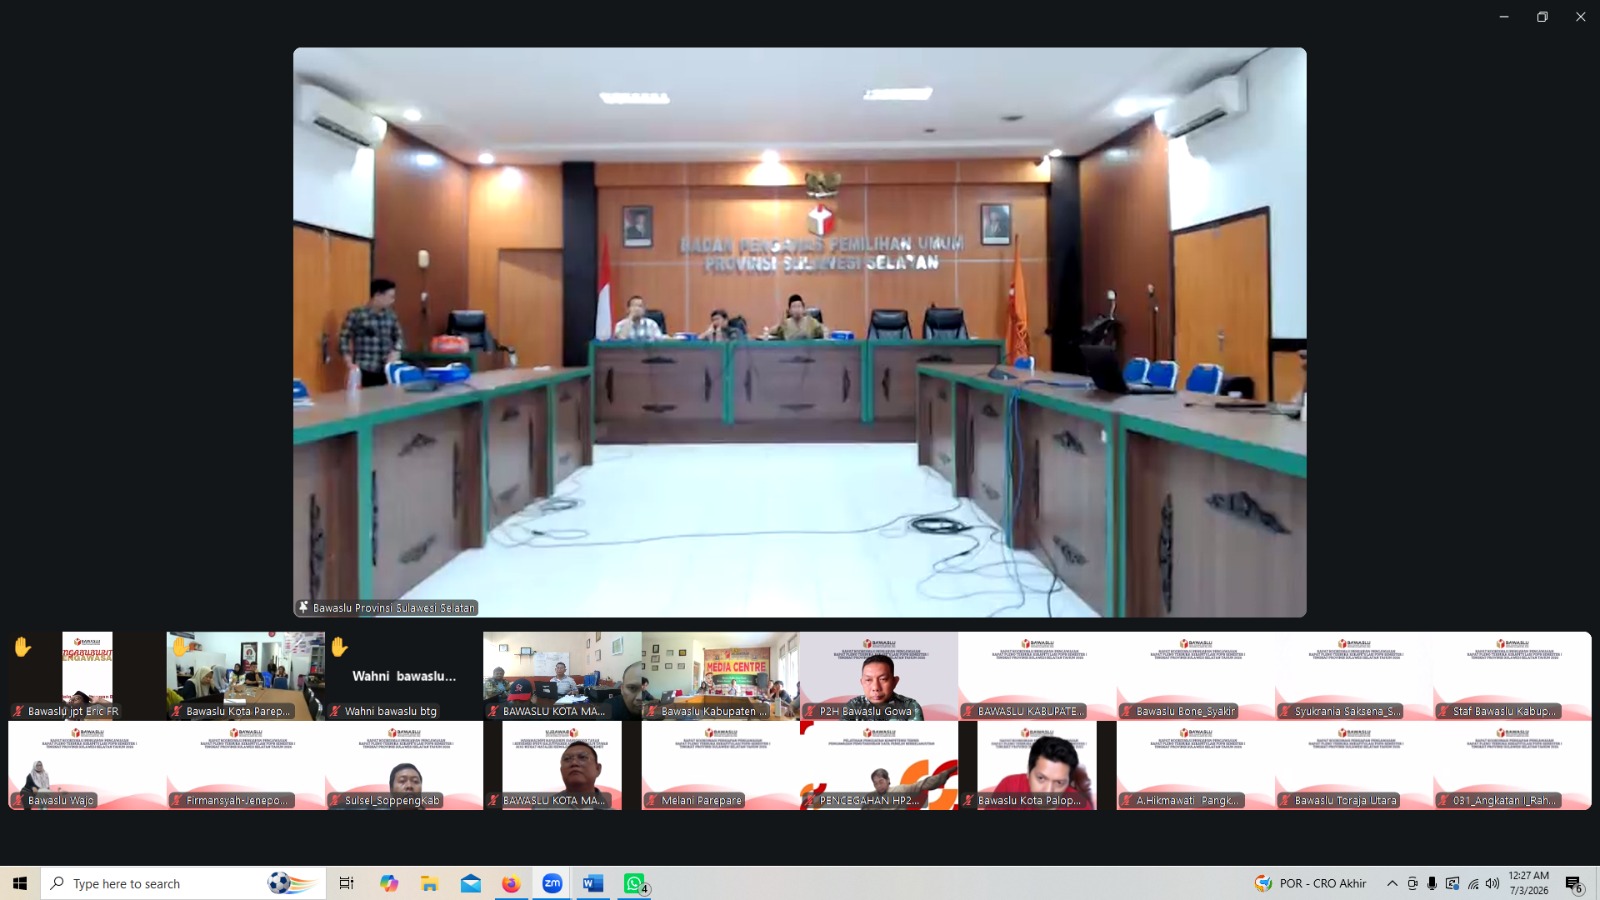The height and width of the screenshot is (900, 1600).
Task: Click muted mic icon for Firmansyah-Jenepo...
Action: 176,801
